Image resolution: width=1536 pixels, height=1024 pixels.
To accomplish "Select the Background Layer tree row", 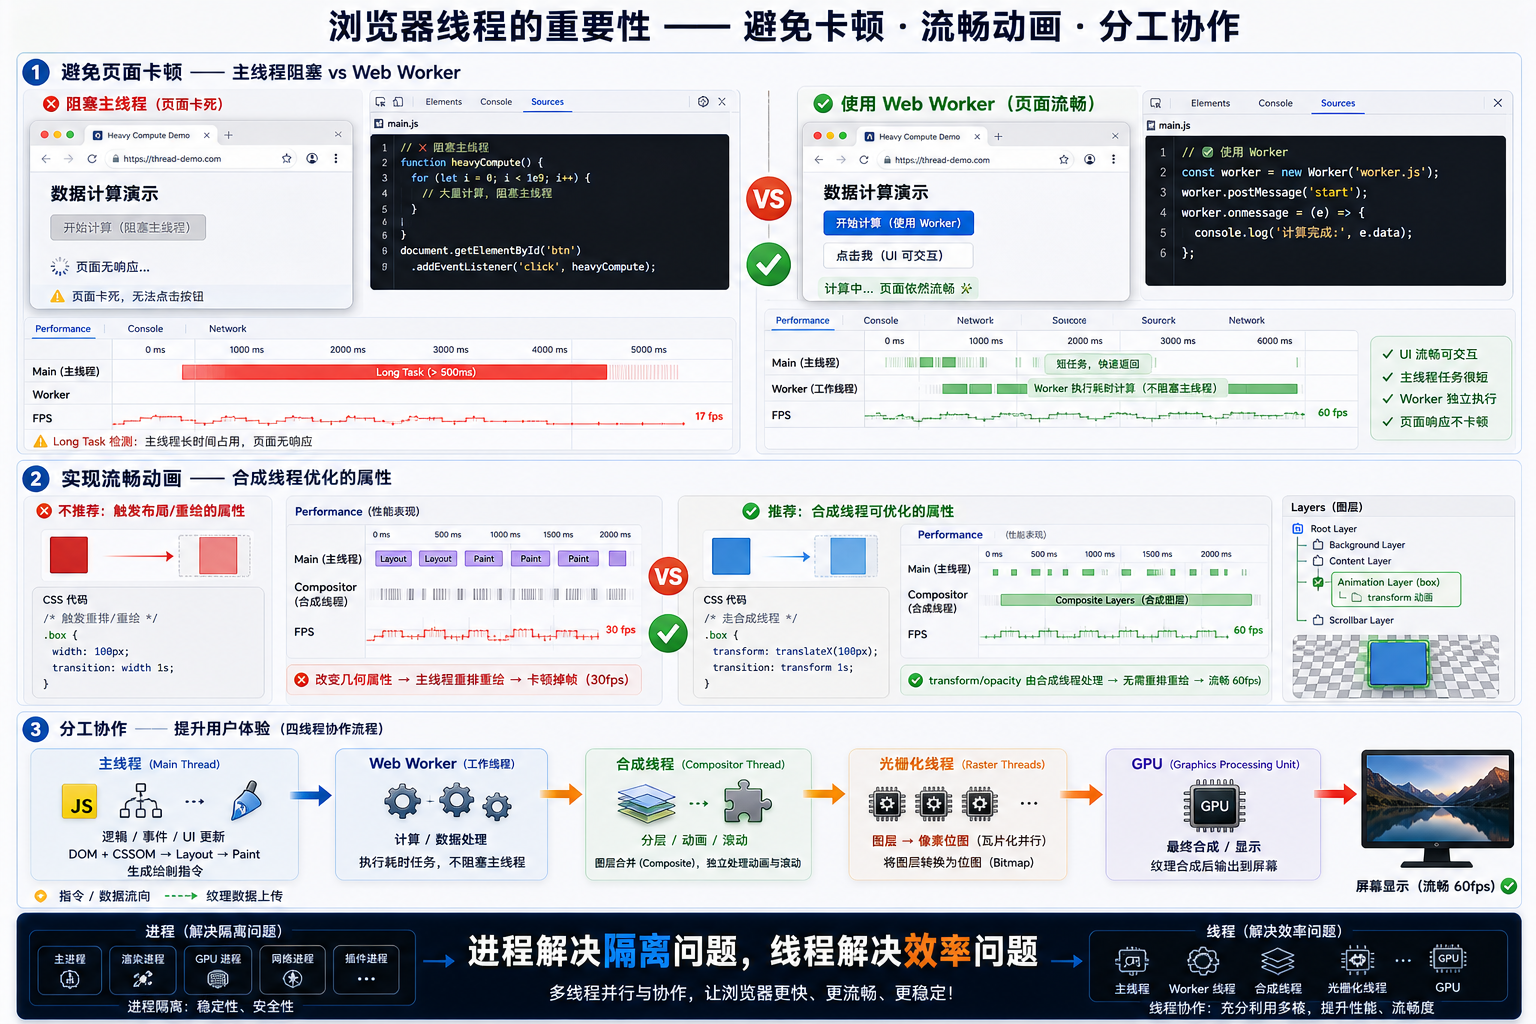I will coord(1358,545).
